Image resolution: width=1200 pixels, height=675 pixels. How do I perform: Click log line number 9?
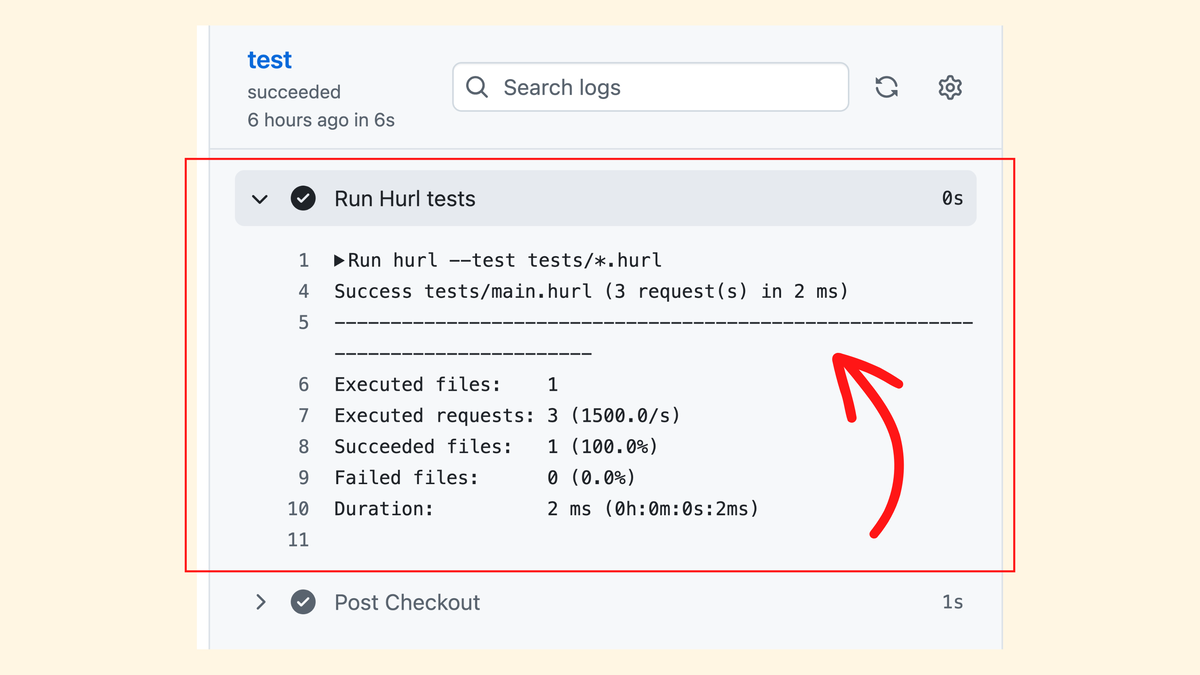[304, 478]
